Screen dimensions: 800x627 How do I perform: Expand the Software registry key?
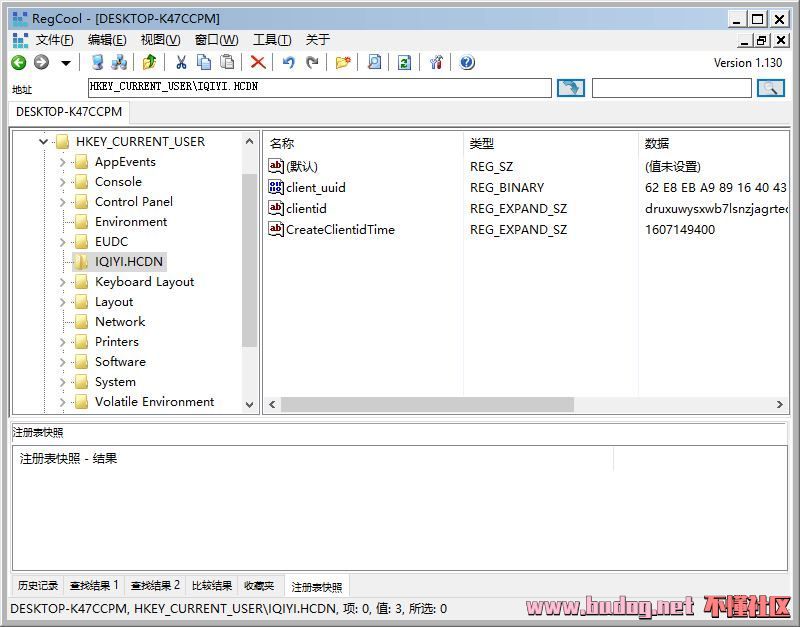click(x=62, y=362)
